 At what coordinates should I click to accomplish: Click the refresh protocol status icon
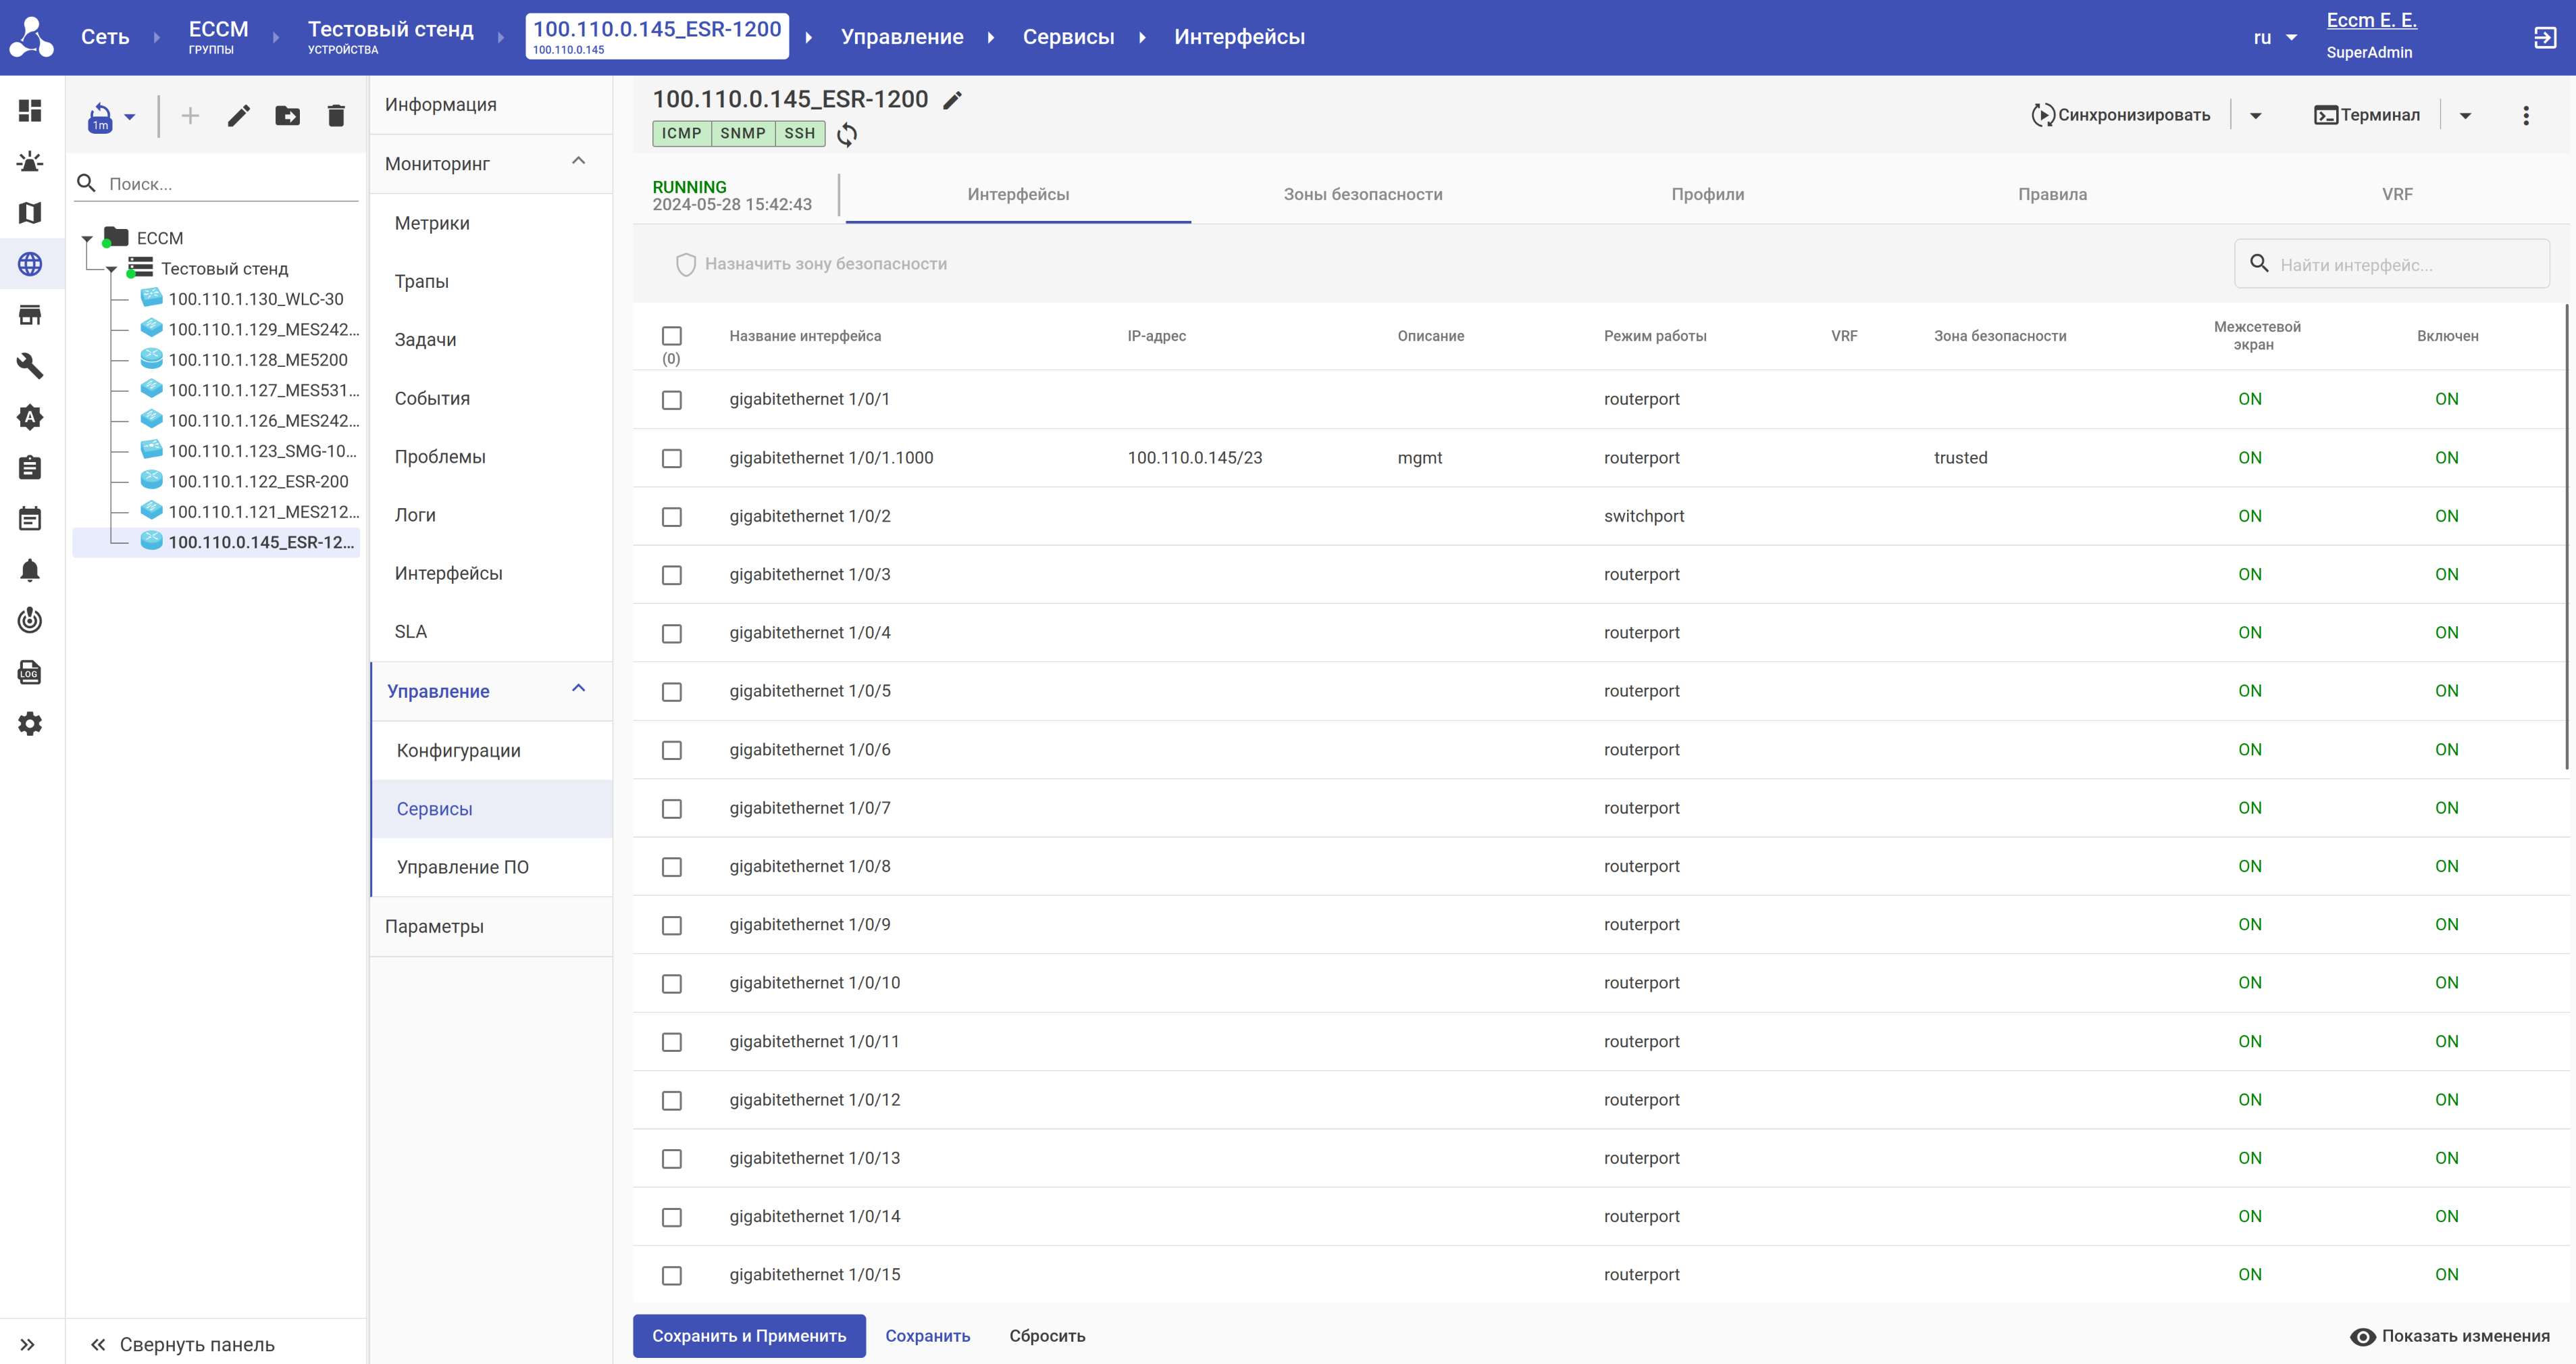click(847, 134)
